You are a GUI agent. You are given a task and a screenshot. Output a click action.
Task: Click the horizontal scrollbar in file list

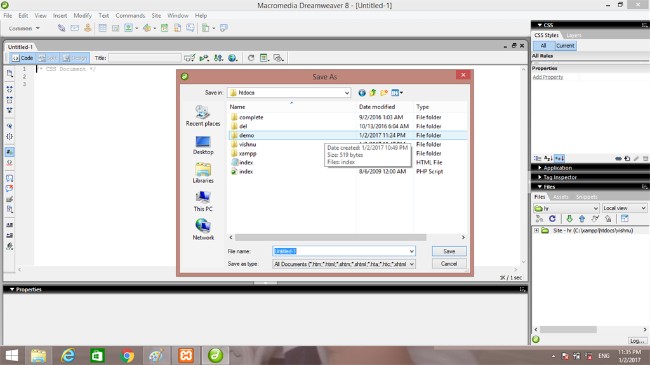(x=330, y=237)
